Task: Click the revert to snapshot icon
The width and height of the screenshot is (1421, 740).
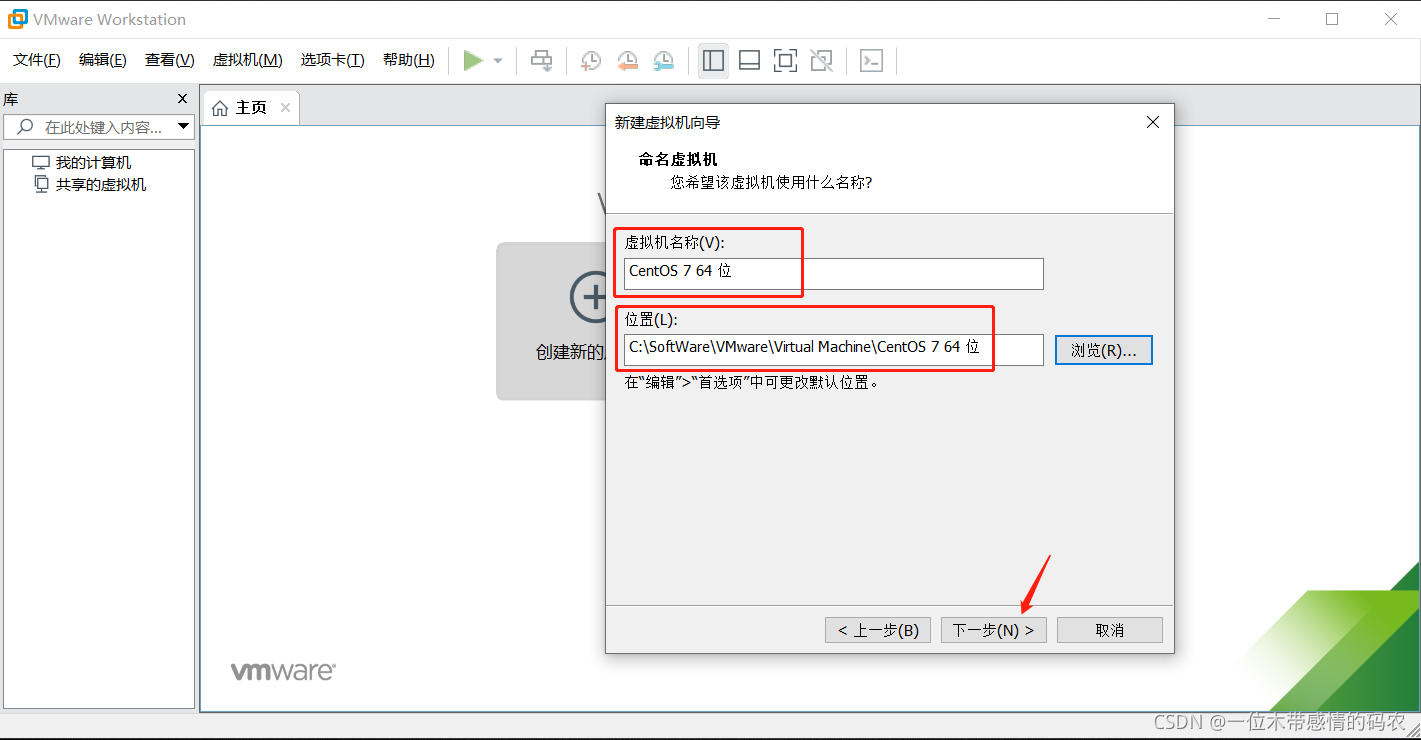Action: click(627, 61)
